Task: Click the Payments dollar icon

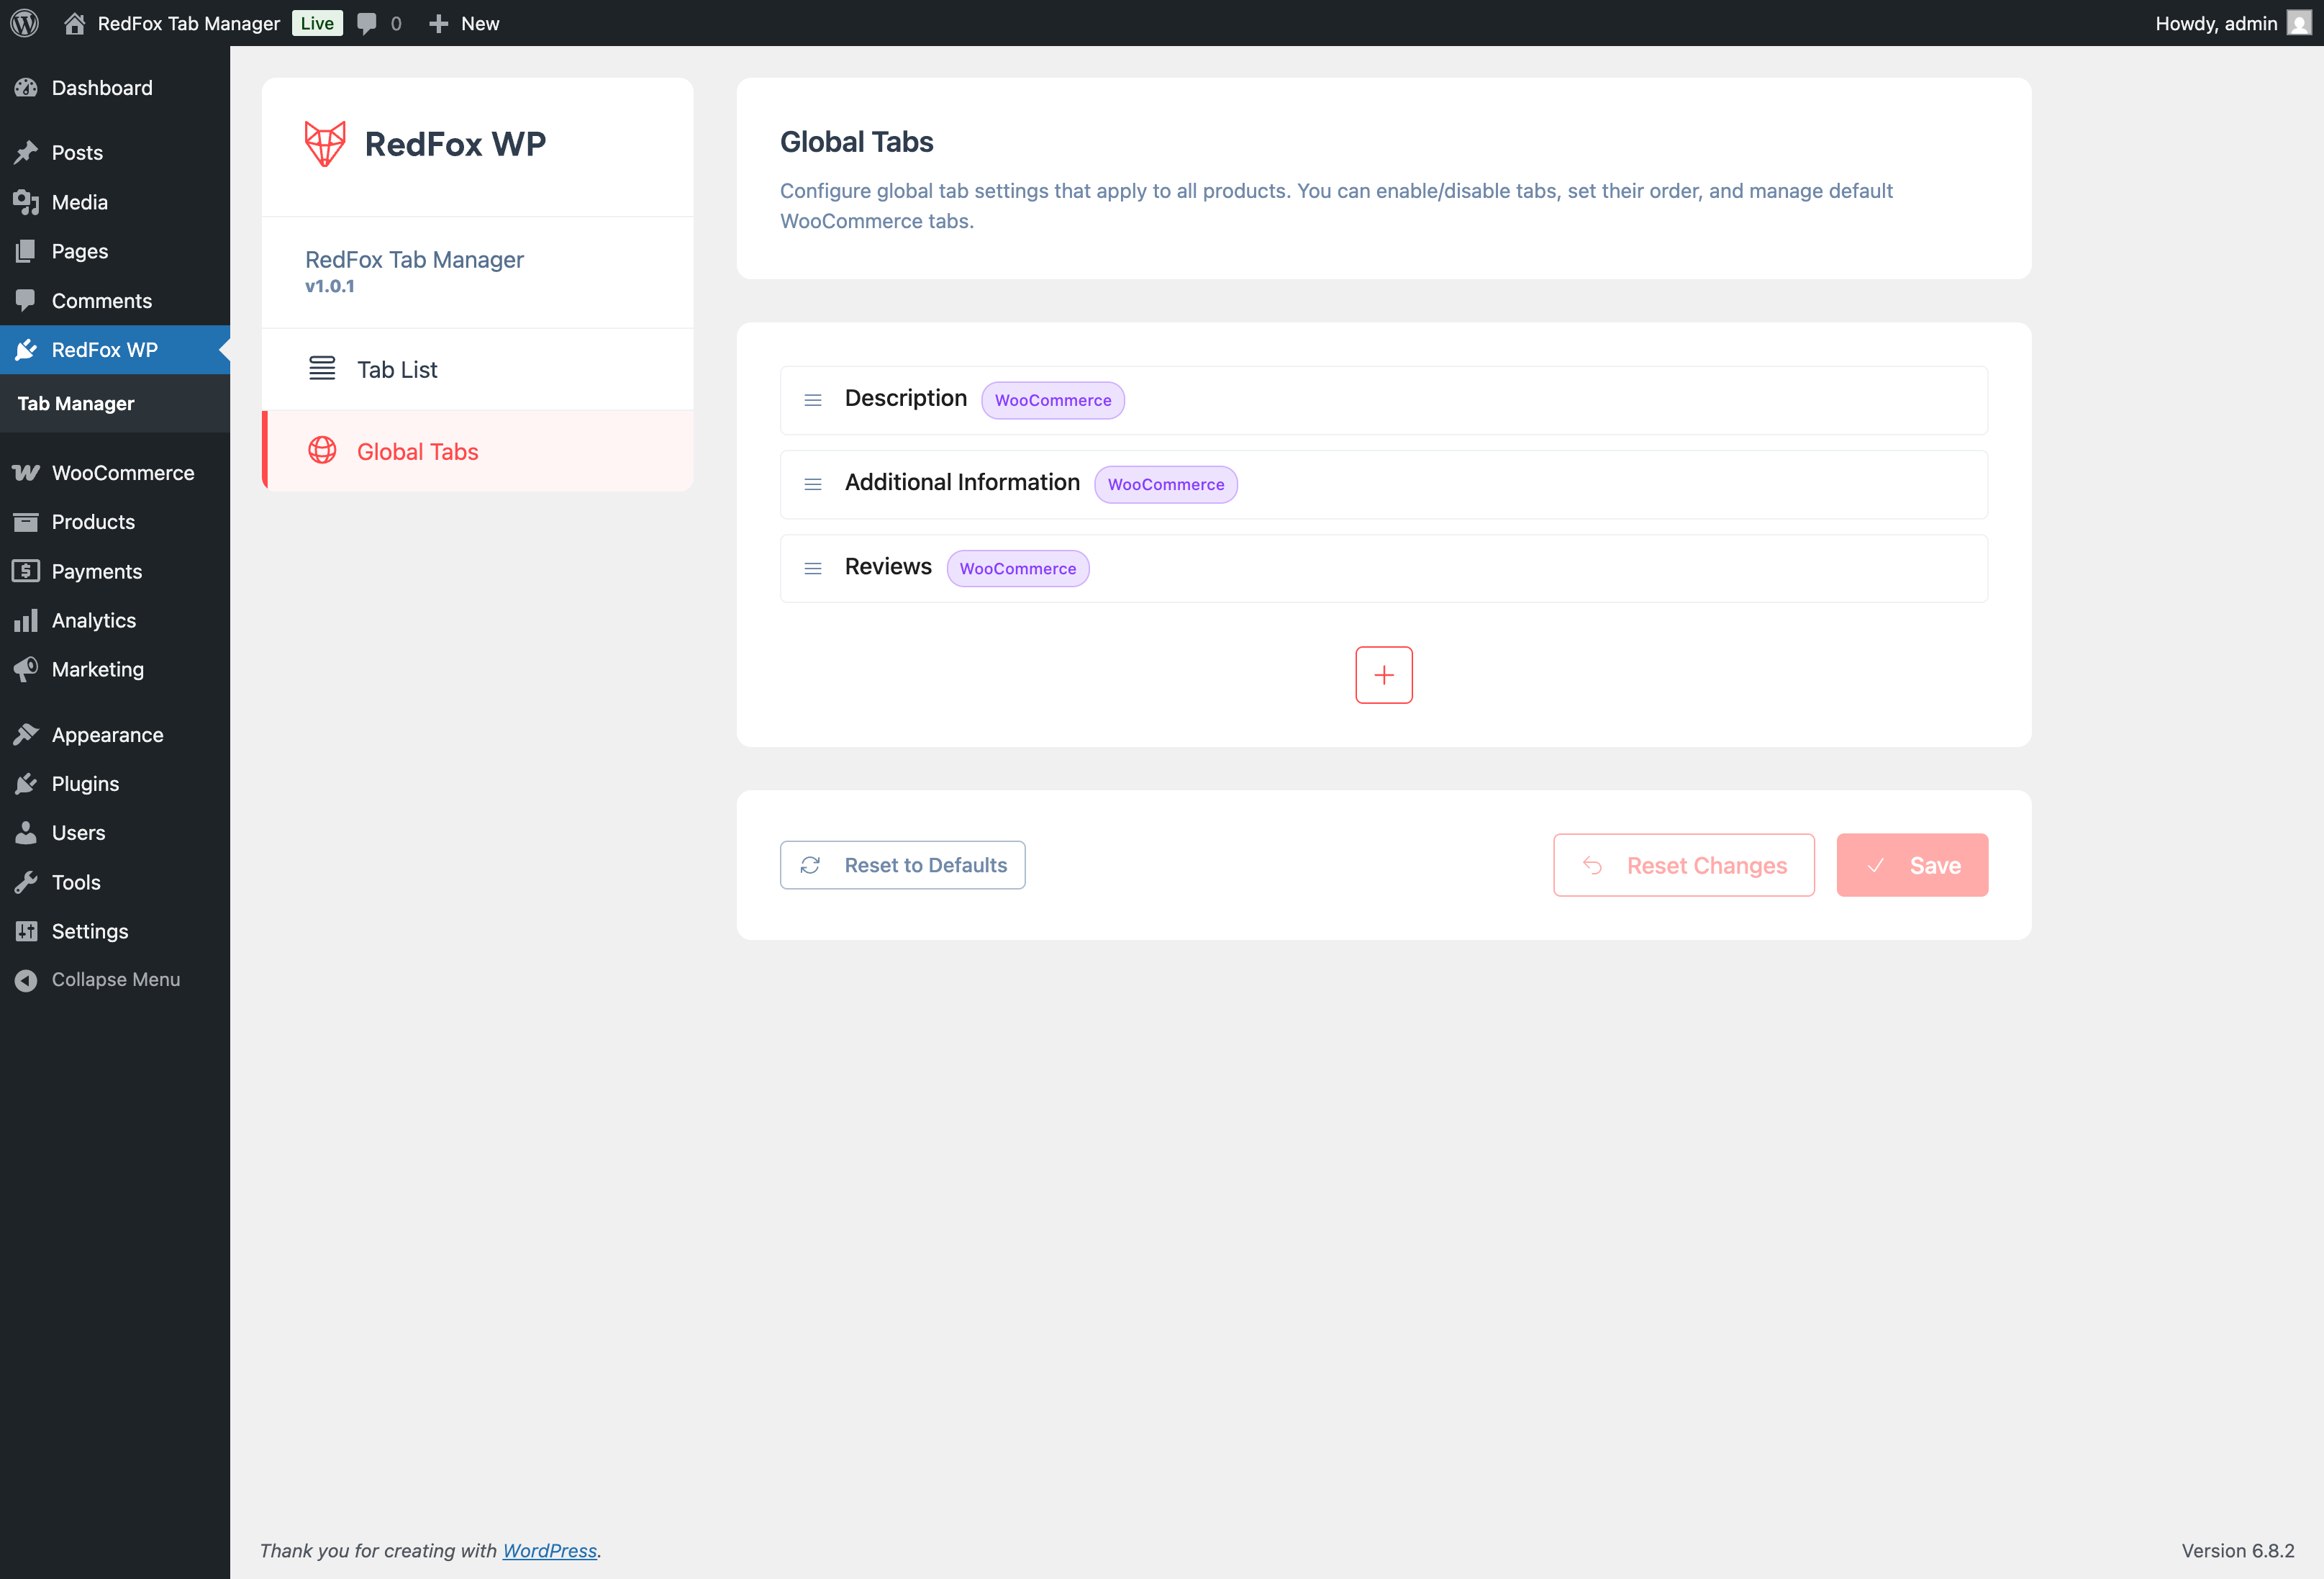Action: (x=26, y=571)
